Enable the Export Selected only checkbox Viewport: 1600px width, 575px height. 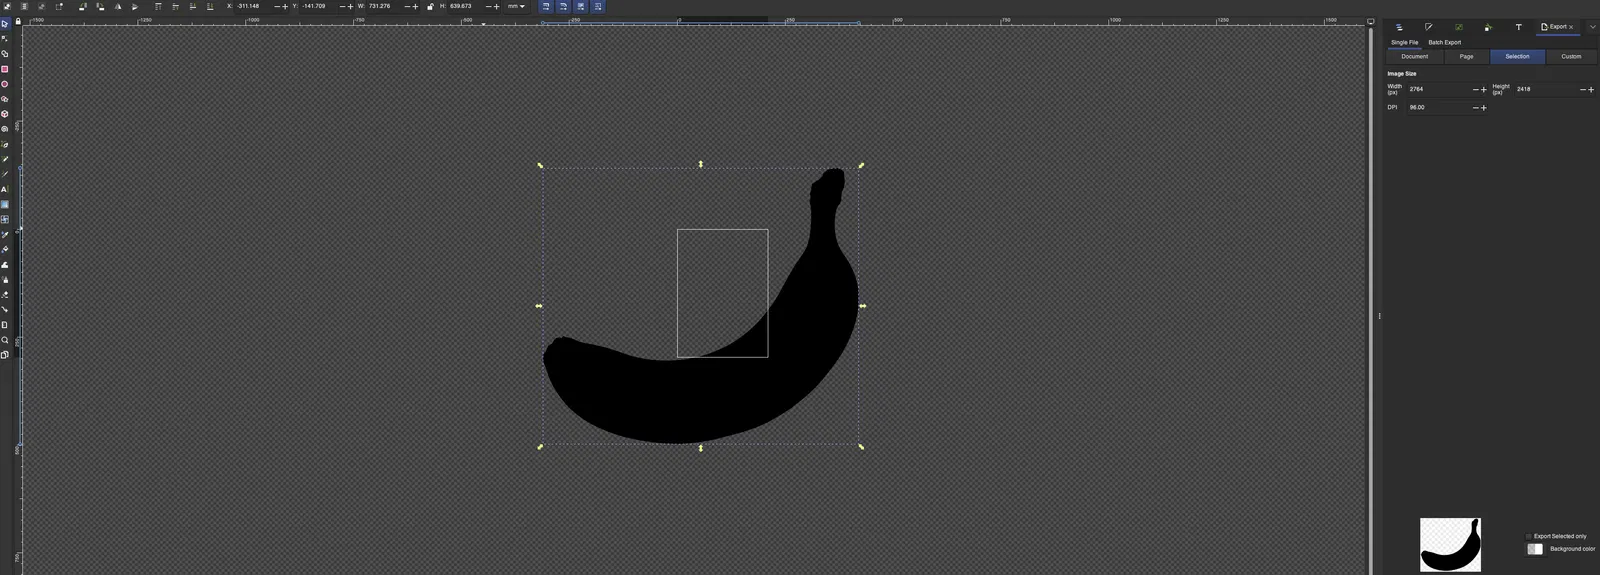(1529, 536)
